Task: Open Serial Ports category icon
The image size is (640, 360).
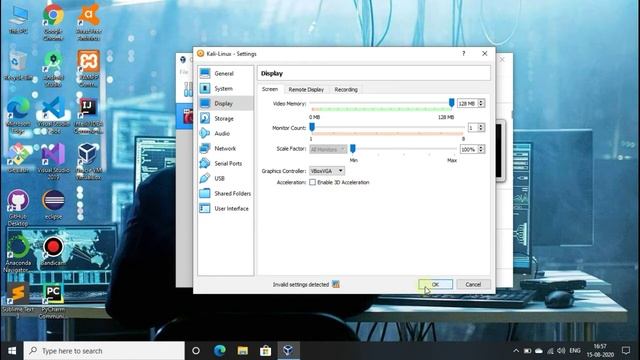Action: (x=205, y=163)
